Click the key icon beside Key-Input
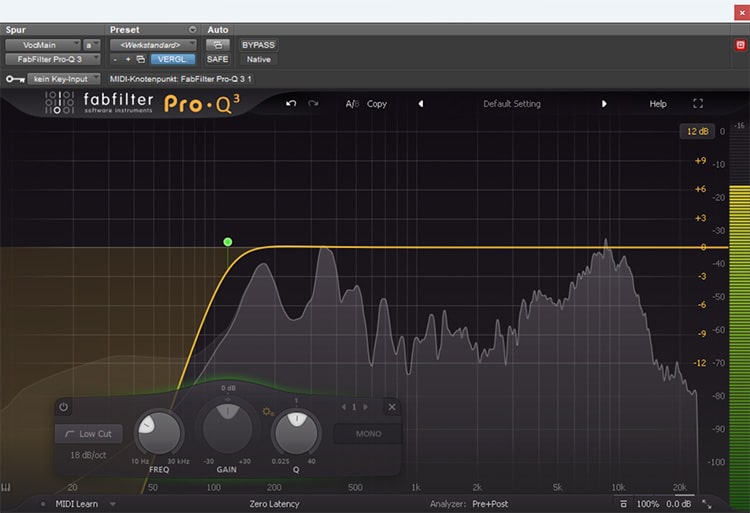Viewport: 750px width, 513px height. pyautogui.click(x=15, y=79)
